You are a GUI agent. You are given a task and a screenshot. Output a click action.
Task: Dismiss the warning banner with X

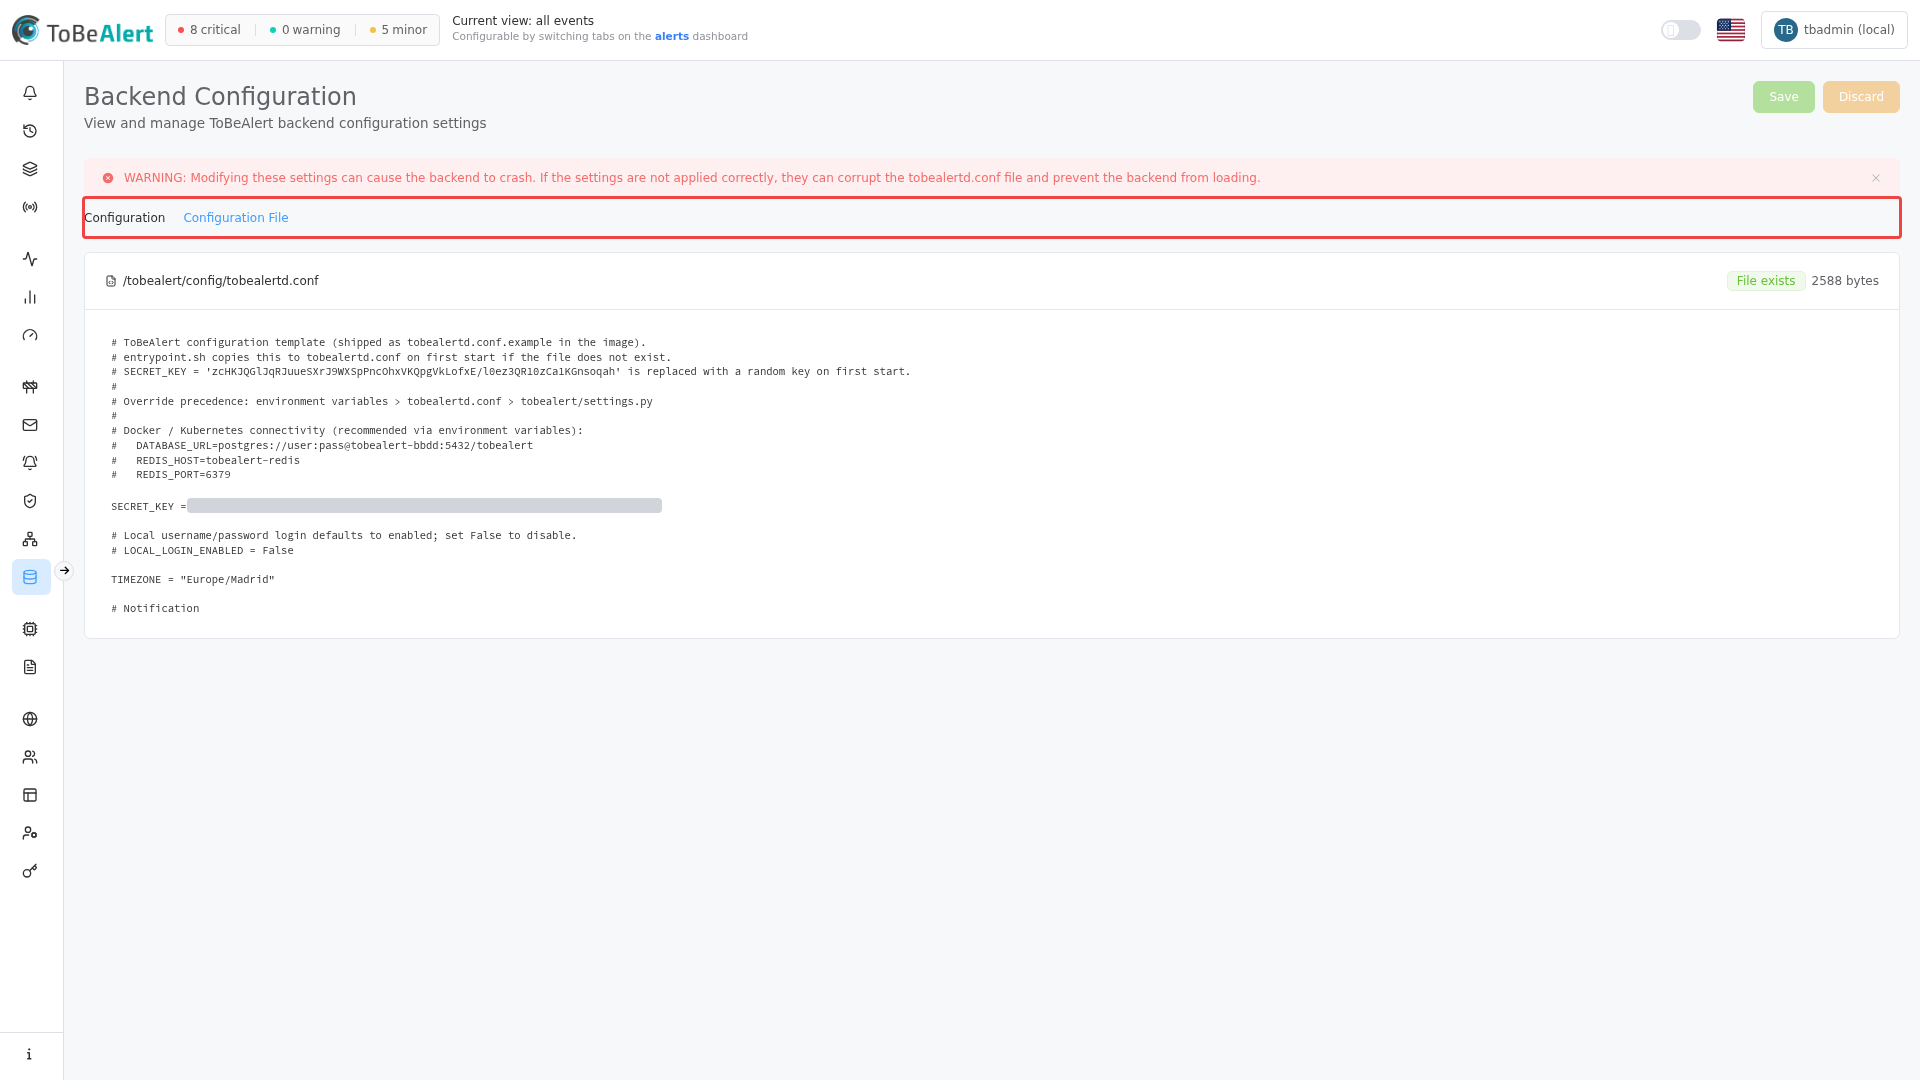(x=1876, y=178)
